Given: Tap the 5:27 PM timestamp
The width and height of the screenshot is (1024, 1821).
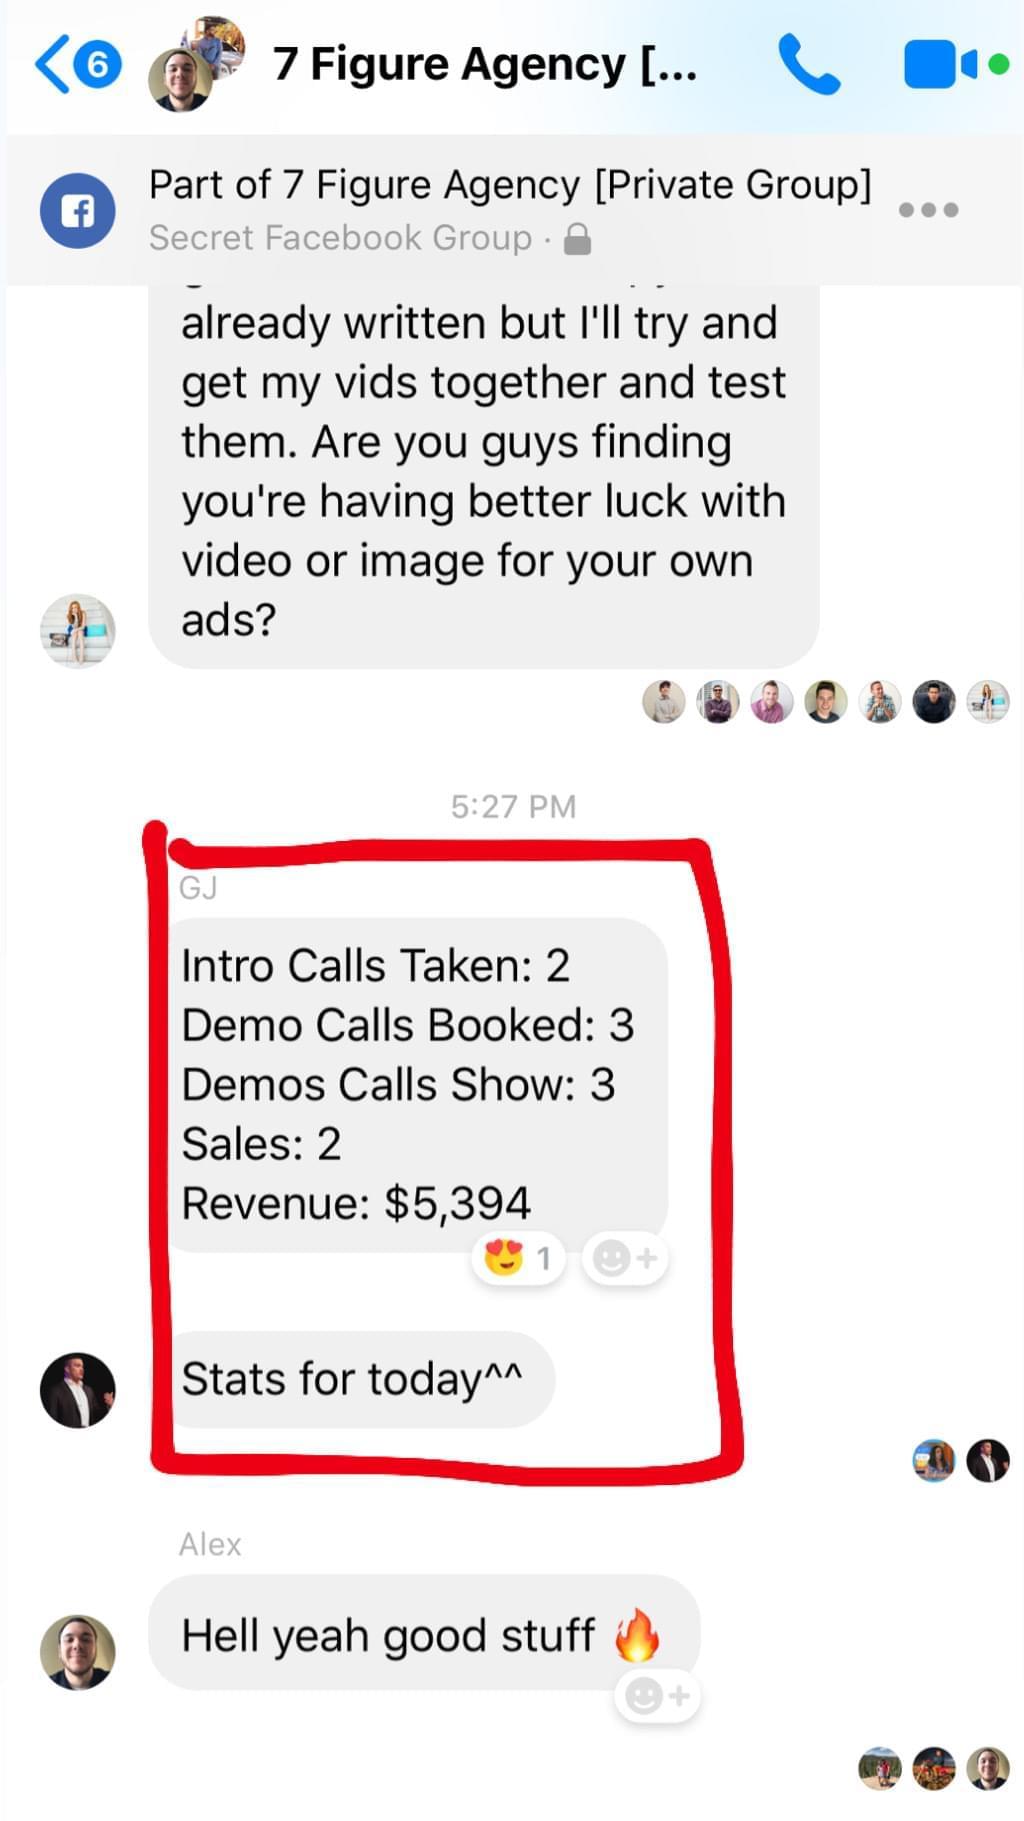Looking at the screenshot, I should pyautogui.click(x=513, y=806).
